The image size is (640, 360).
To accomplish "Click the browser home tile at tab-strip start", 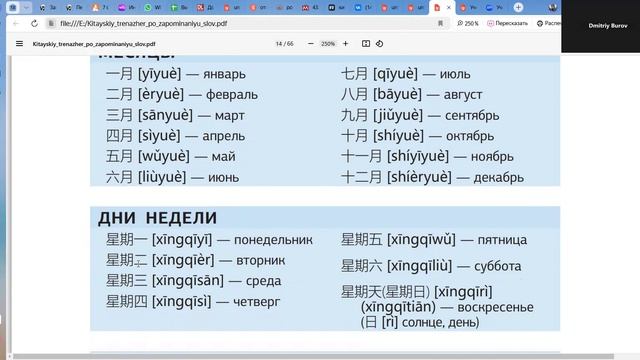I will click(13, 7).
